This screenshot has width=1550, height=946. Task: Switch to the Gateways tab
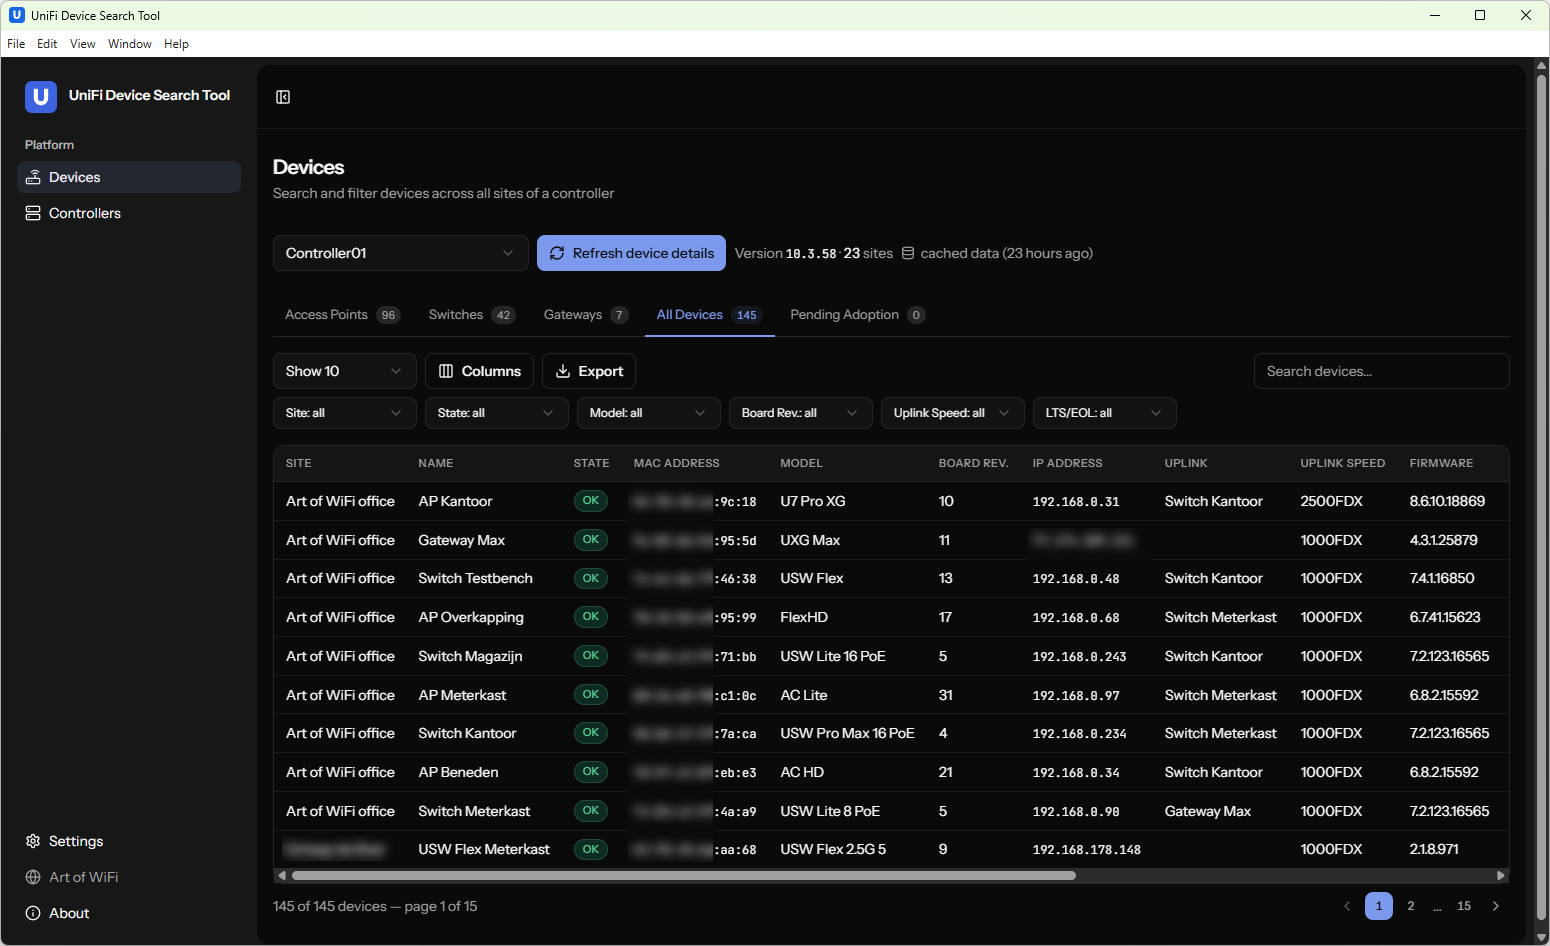click(x=585, y=315)
